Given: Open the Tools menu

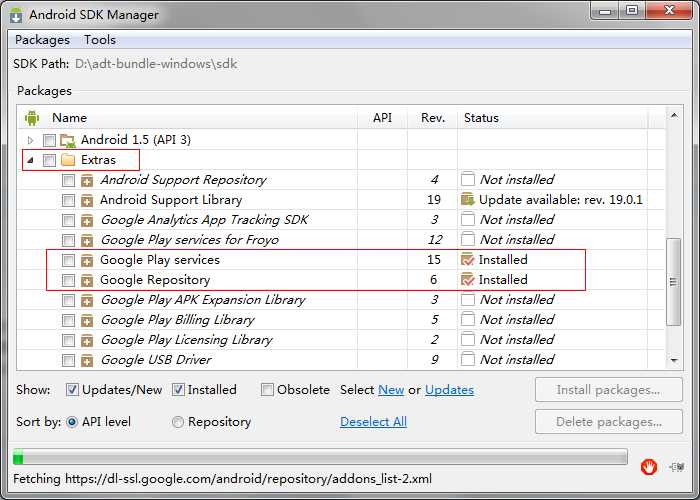Looking at the screenshot, I should (100, 40).
